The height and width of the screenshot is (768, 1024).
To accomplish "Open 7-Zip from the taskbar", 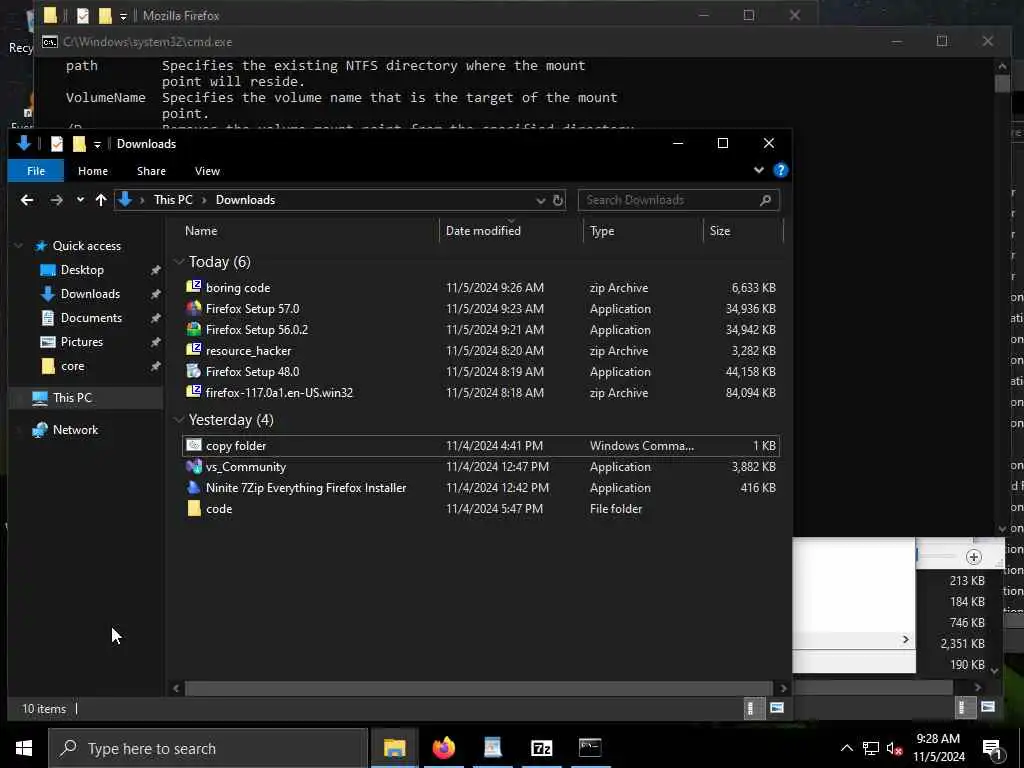I will click(541, 748).
